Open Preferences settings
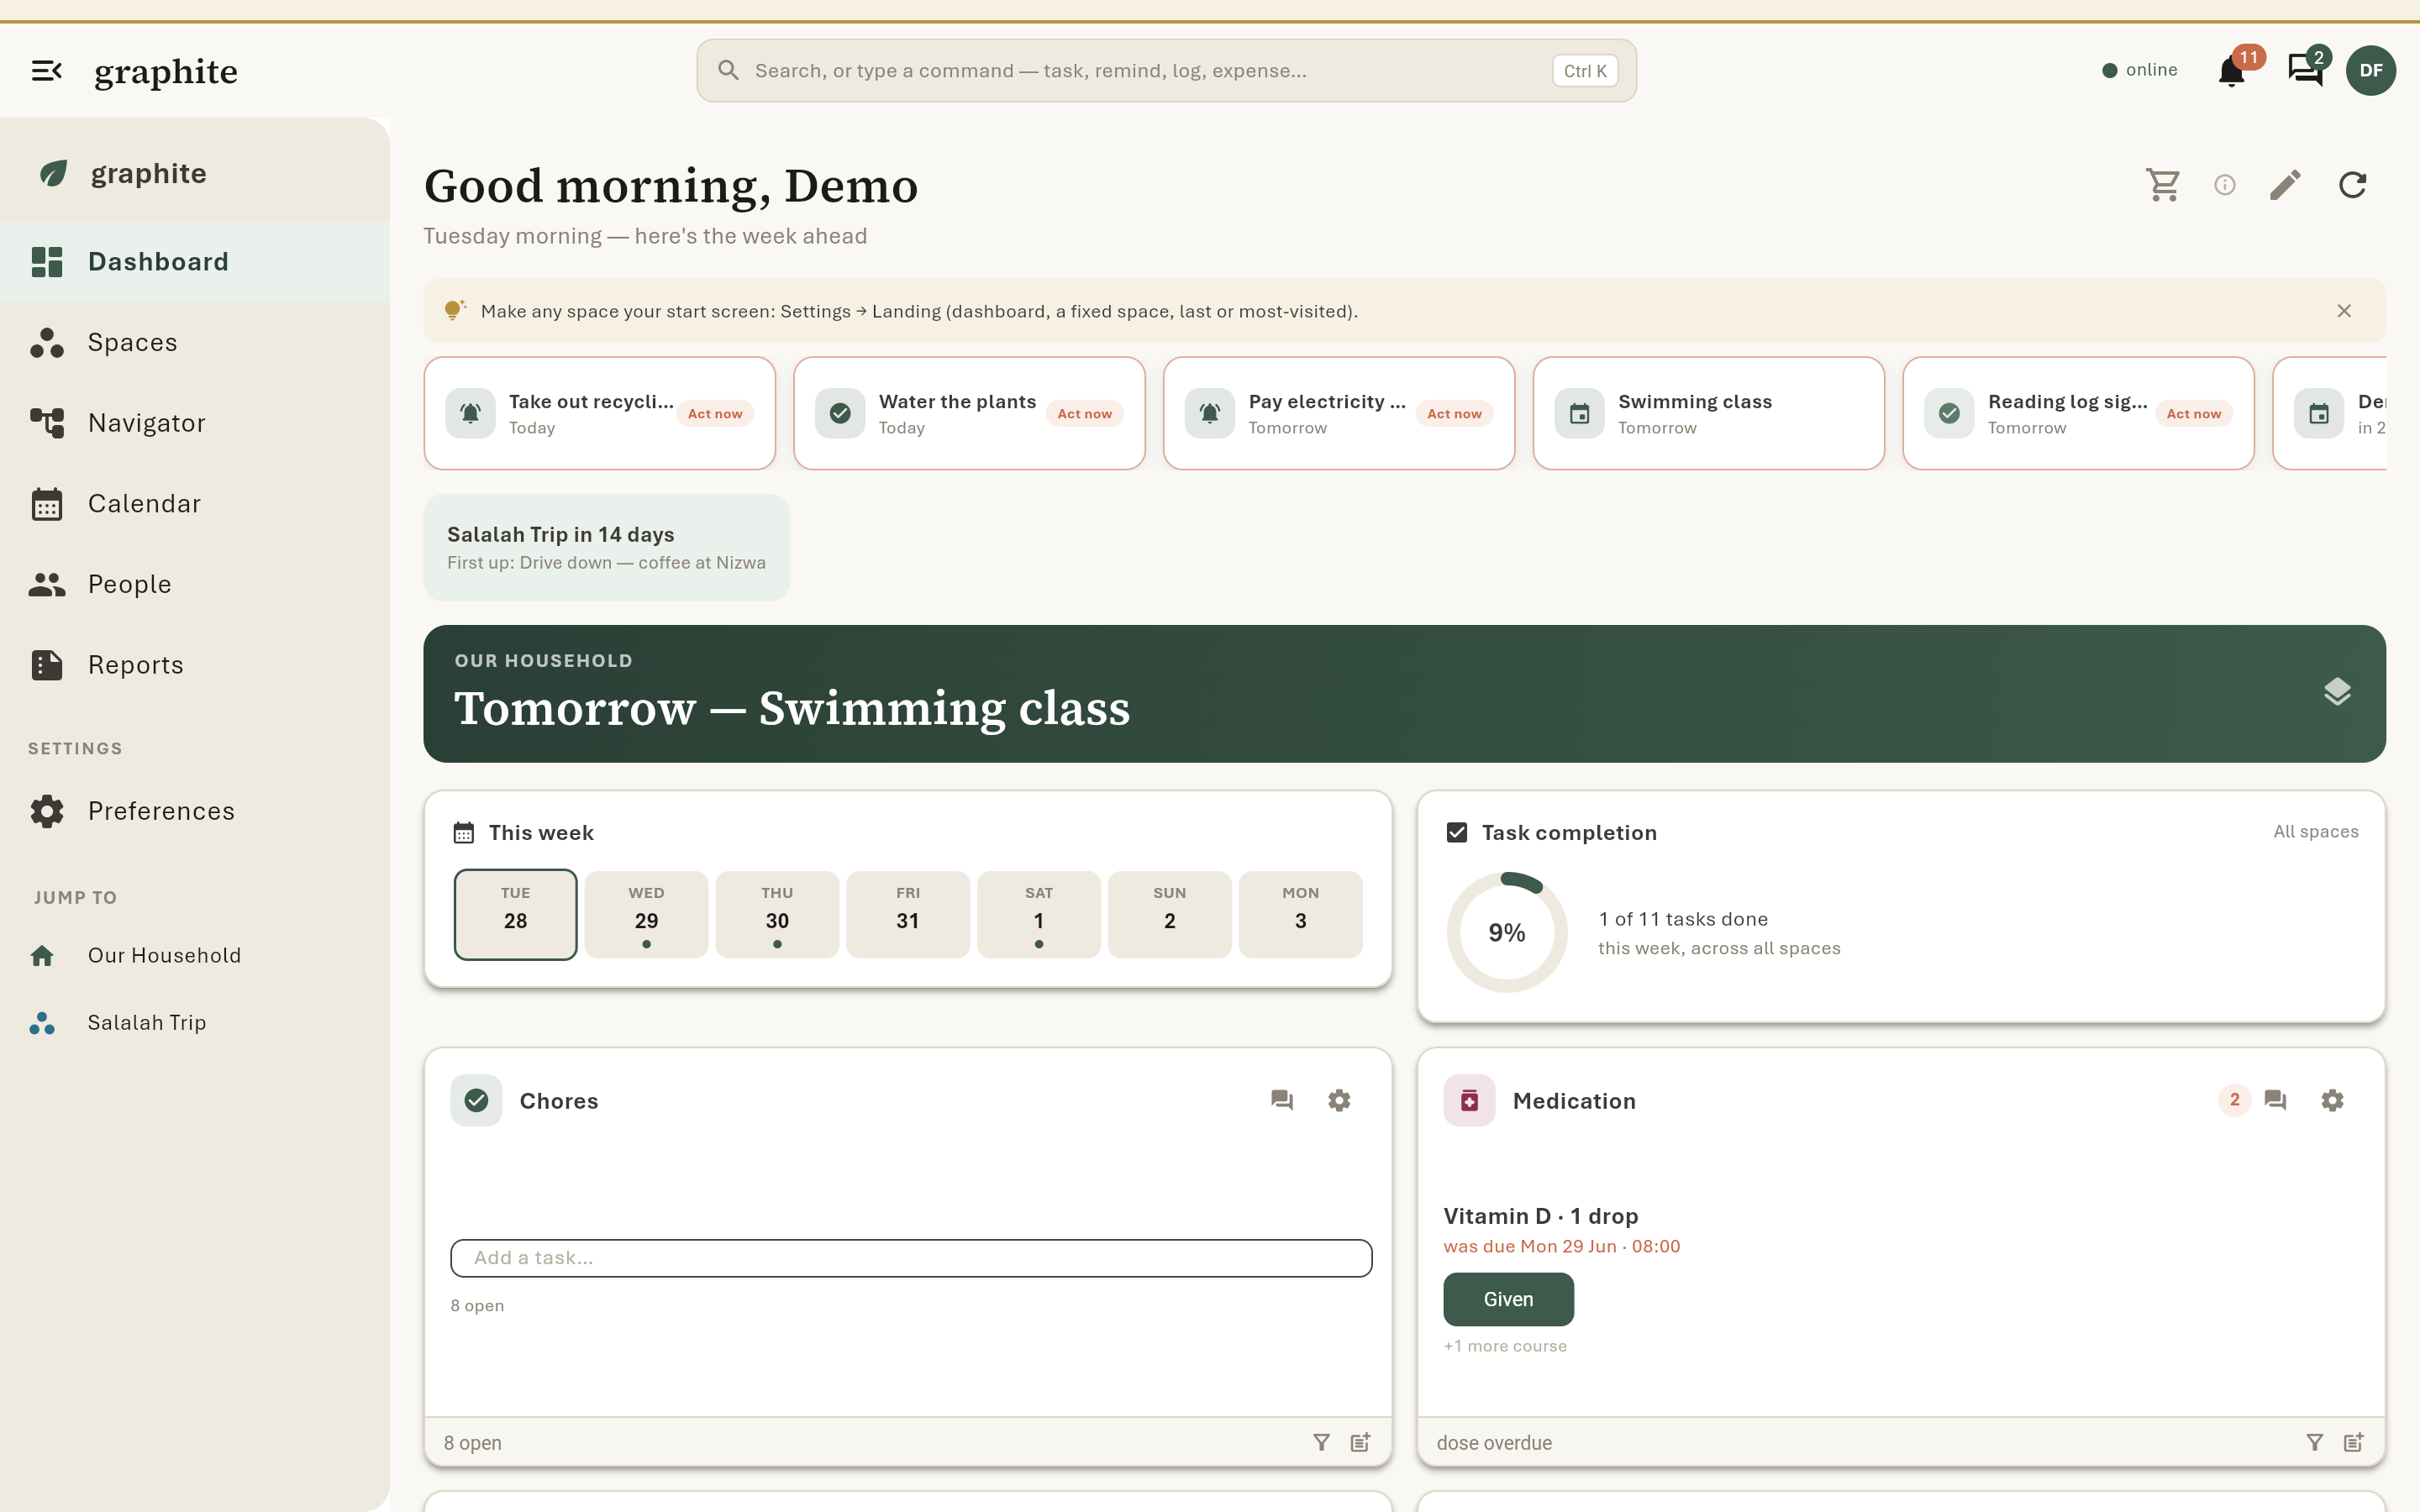 click(195, 811)
